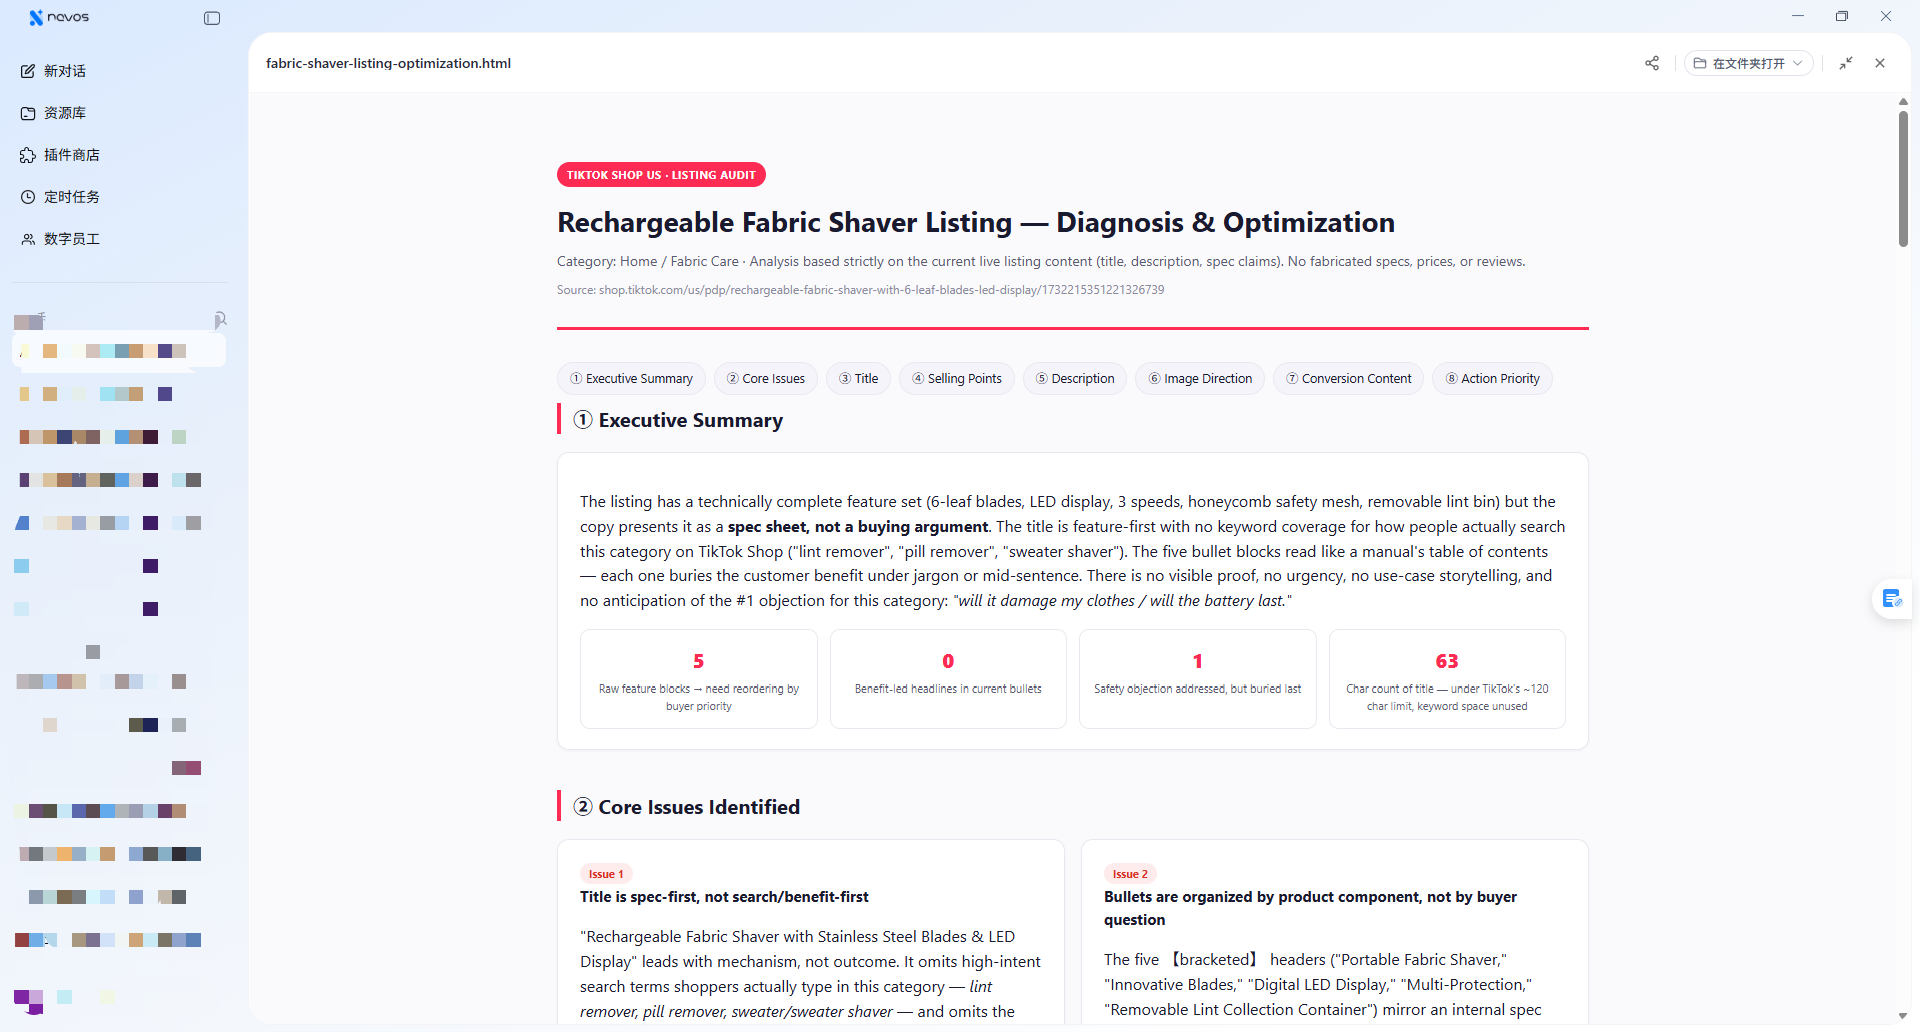Click the stat card showing 1 safety objection
The height and width of the screenshot is (1032, 1920).
[x=1198, y=679]
